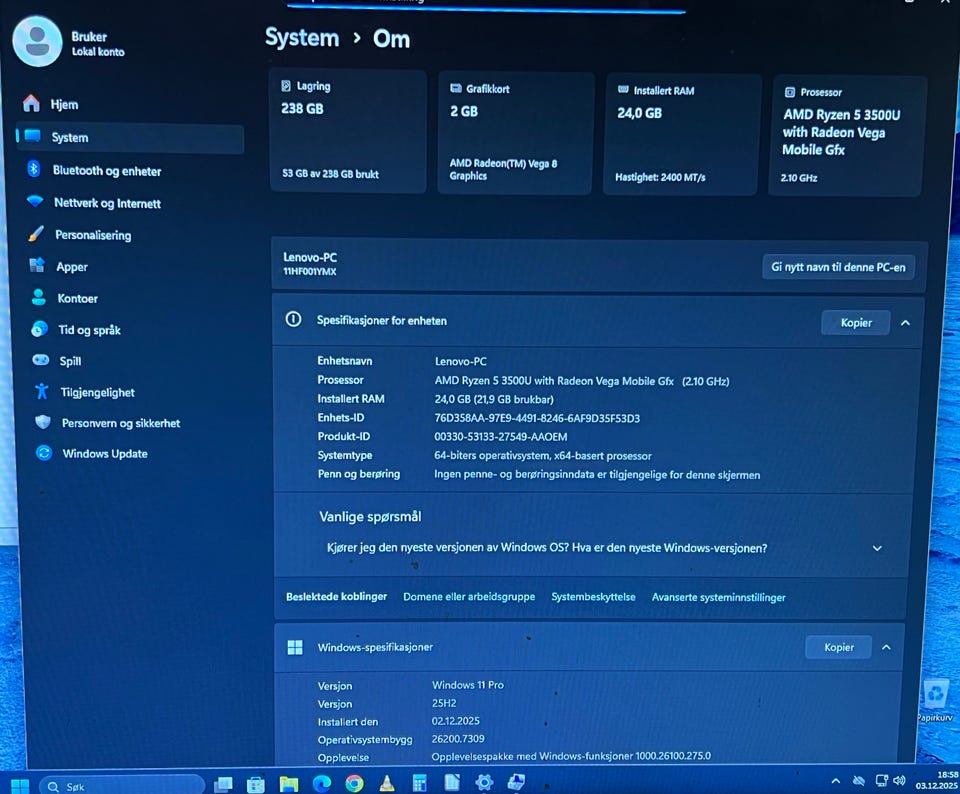This screenshot has width=960, height=794.
Task: Click Gi nytt navn til denne PC-en
Action: (x=838, y=267)
